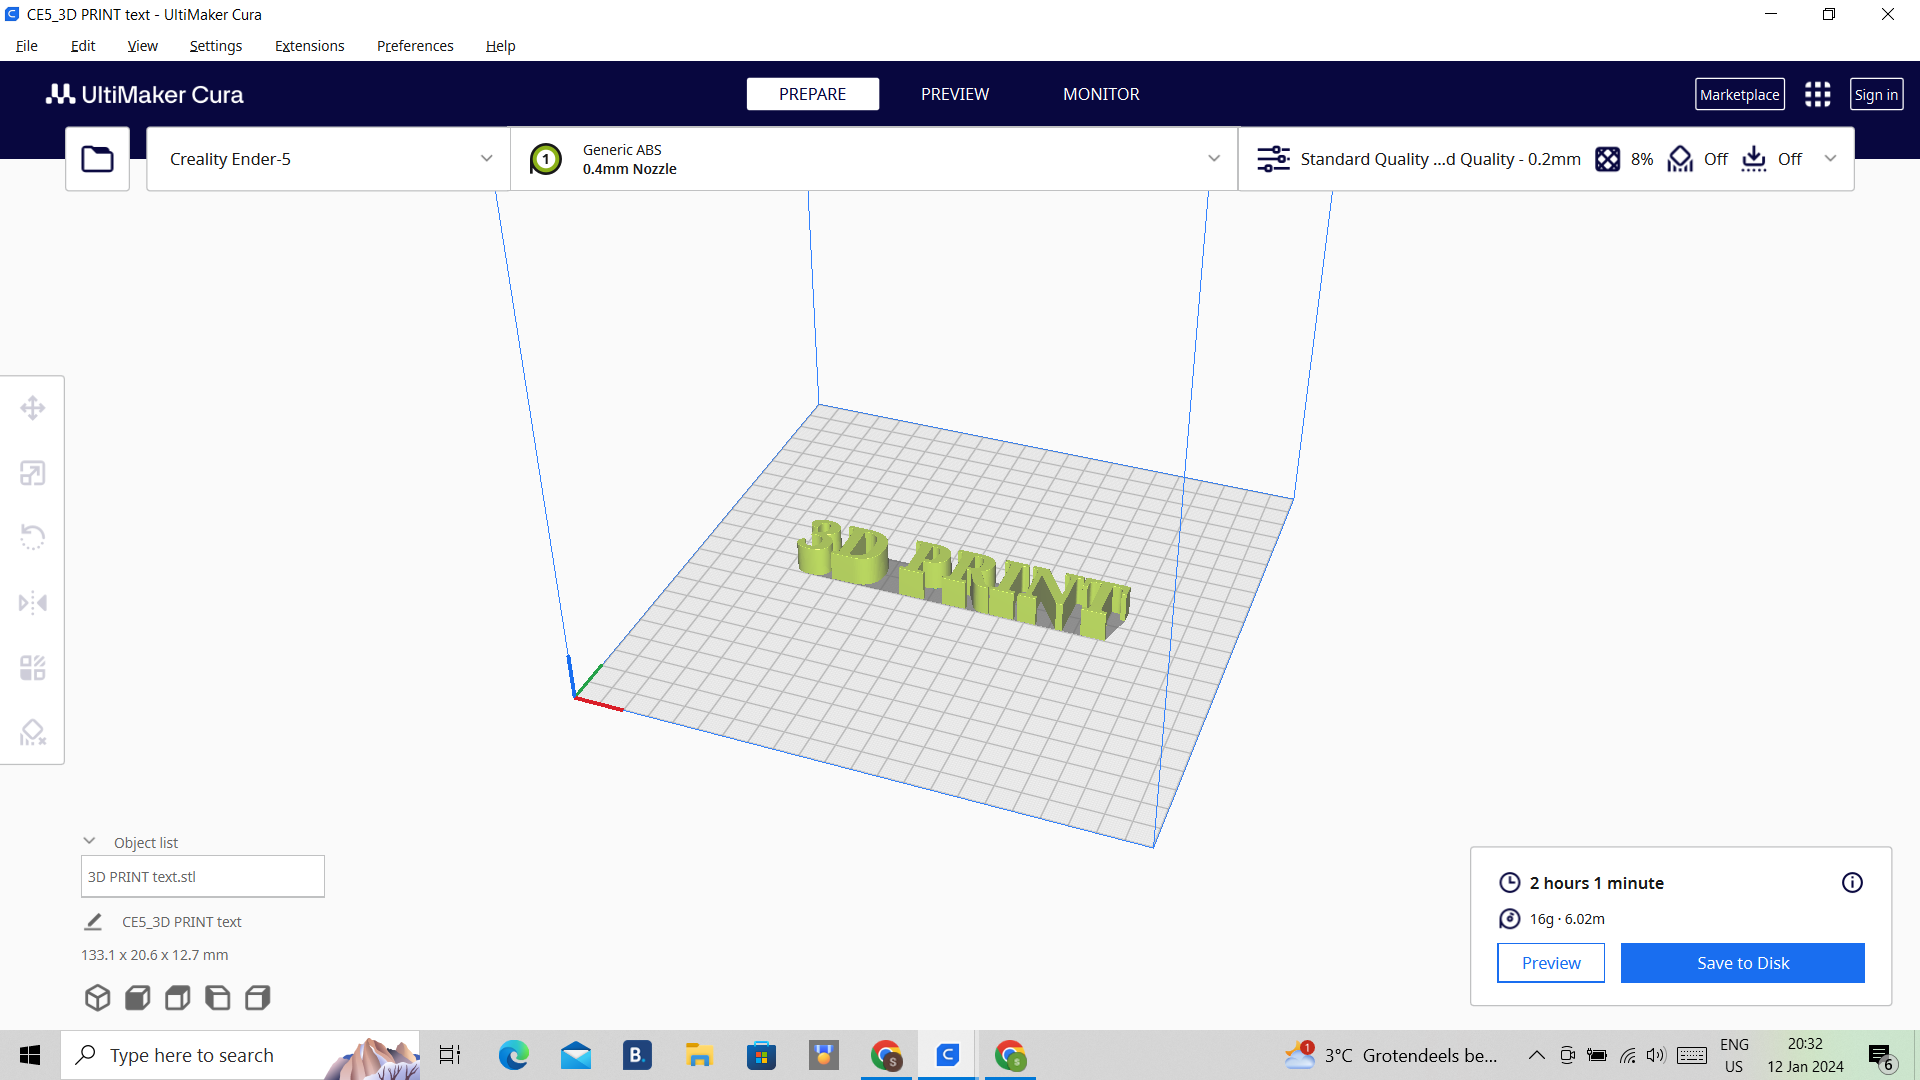Open file with the folder icon

coord(97,159)
